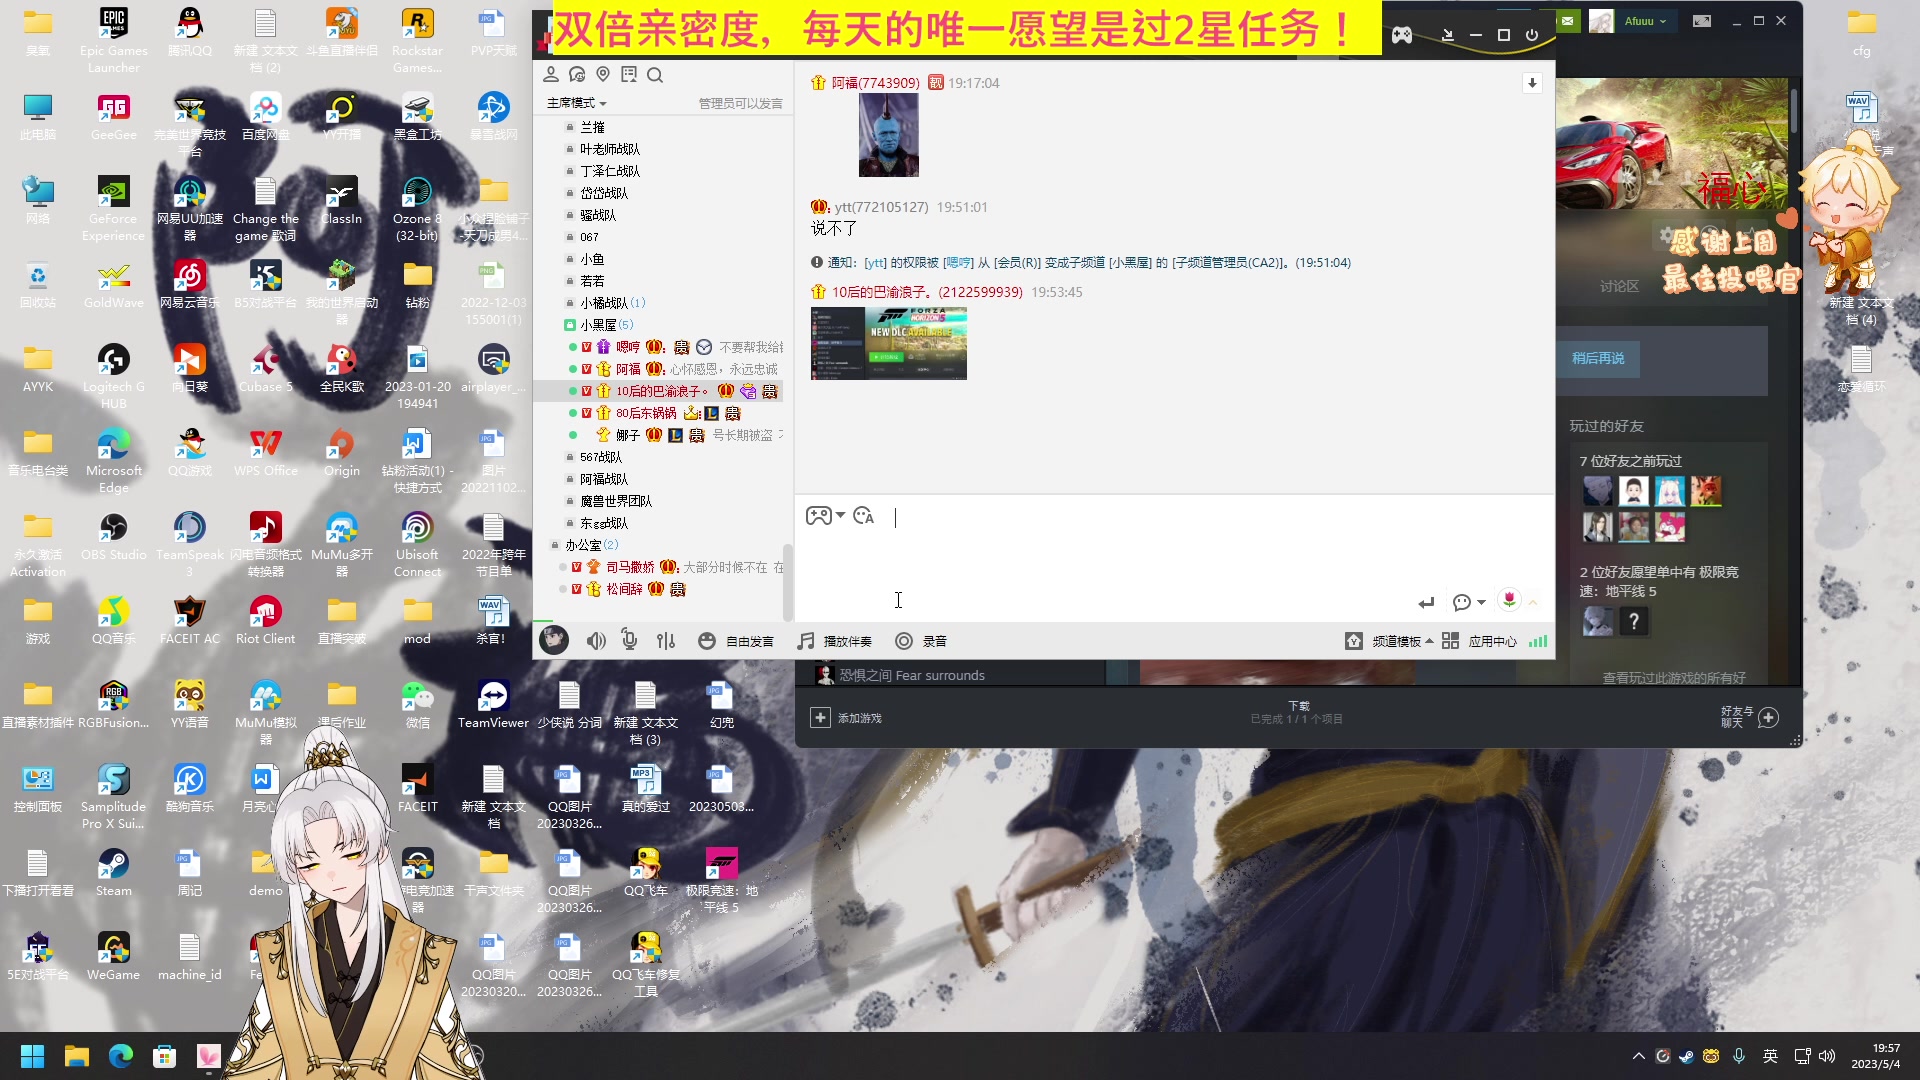Screen dimensions: 1920x1080
Task: Show hidden system tray icons chevron
Action: (x=1638, y=1056)
